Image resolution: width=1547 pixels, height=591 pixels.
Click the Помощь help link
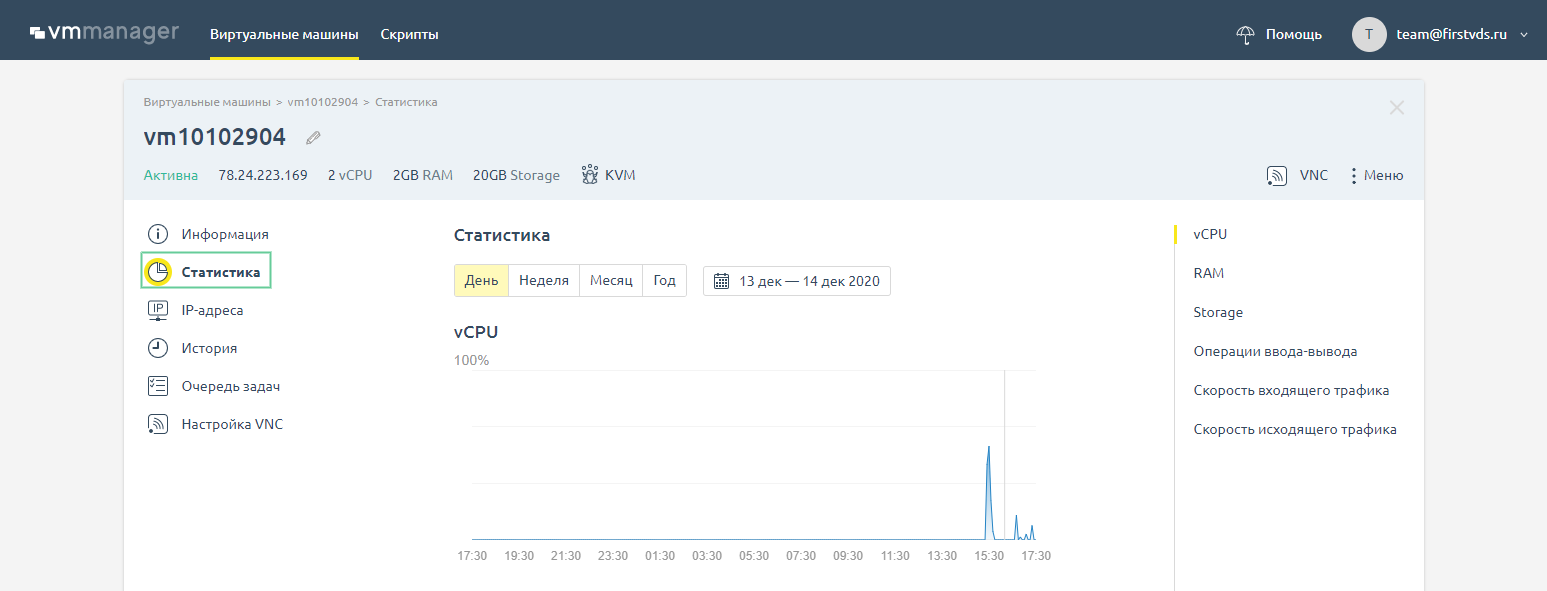click(1294, 34)
